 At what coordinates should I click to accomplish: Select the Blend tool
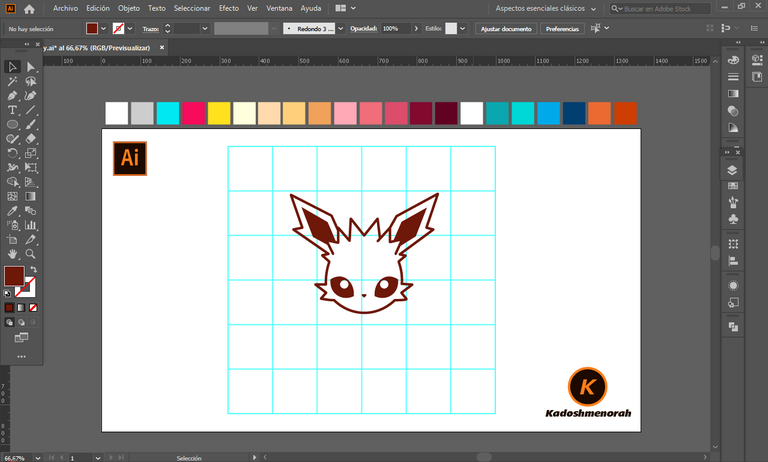(30, 211)
